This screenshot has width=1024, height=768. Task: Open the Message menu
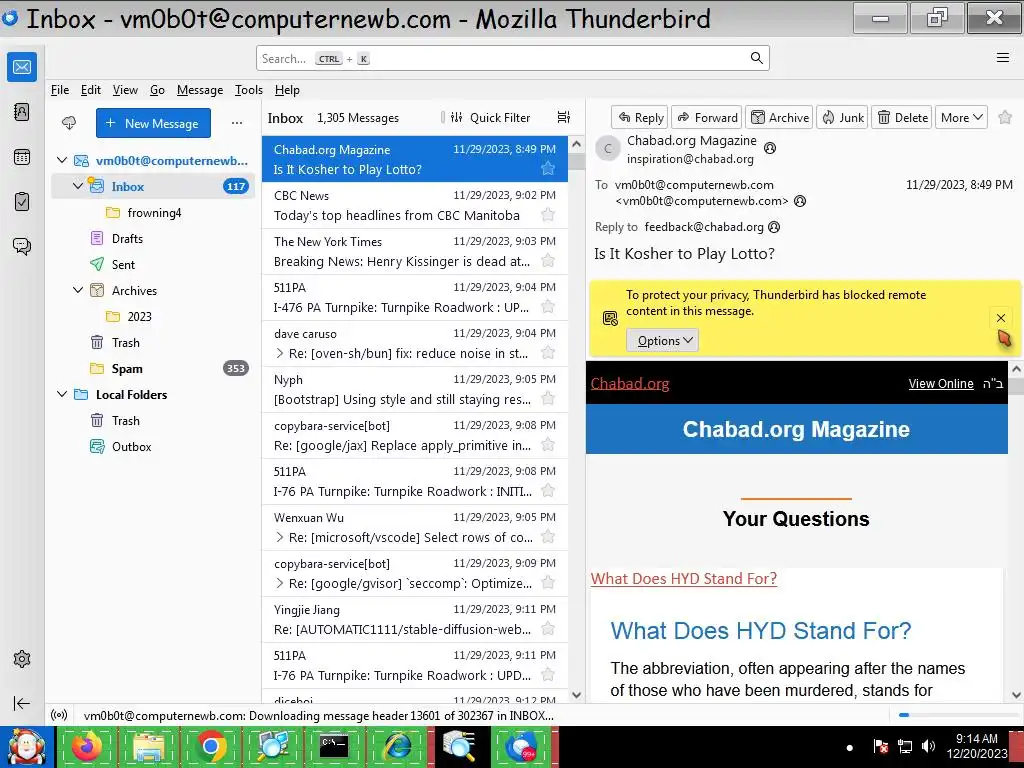click(200, 89)
